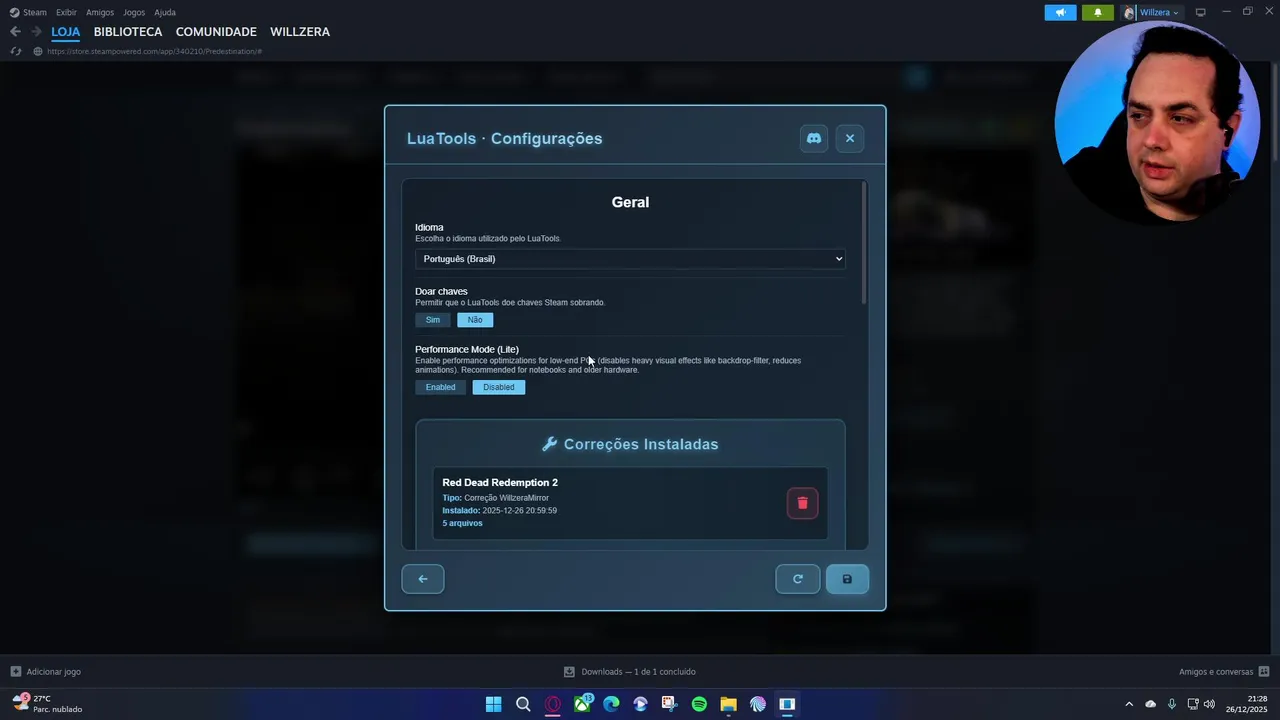Screen dimensions: 1280x720
Task: Reload the Steam store page
Action: [x=15, y=51]
